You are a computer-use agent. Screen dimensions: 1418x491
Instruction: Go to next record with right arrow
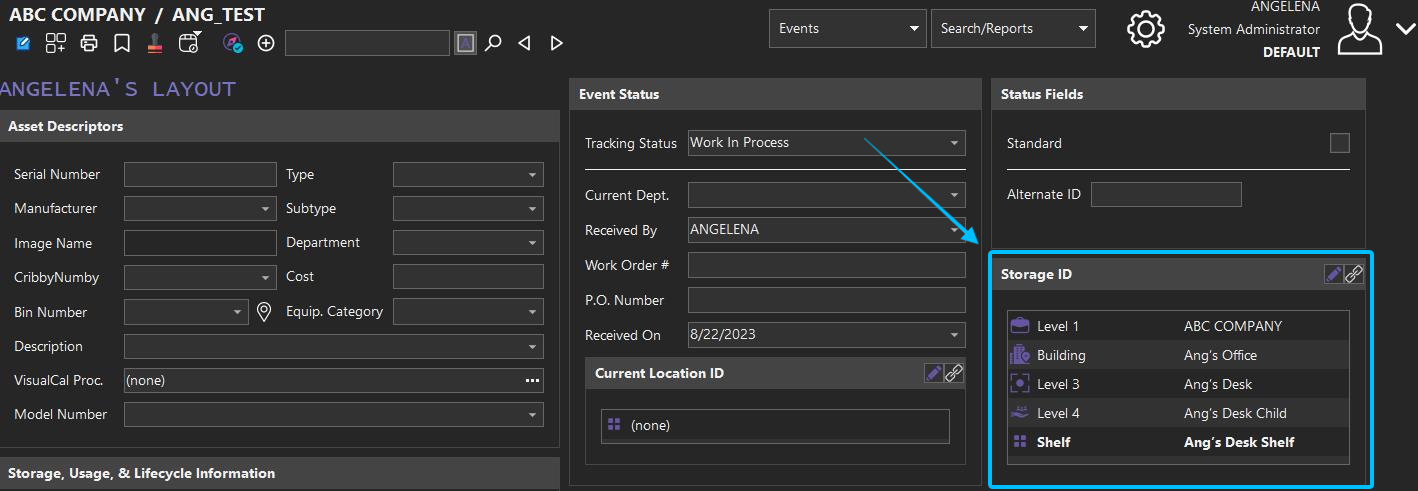[557, 43]
